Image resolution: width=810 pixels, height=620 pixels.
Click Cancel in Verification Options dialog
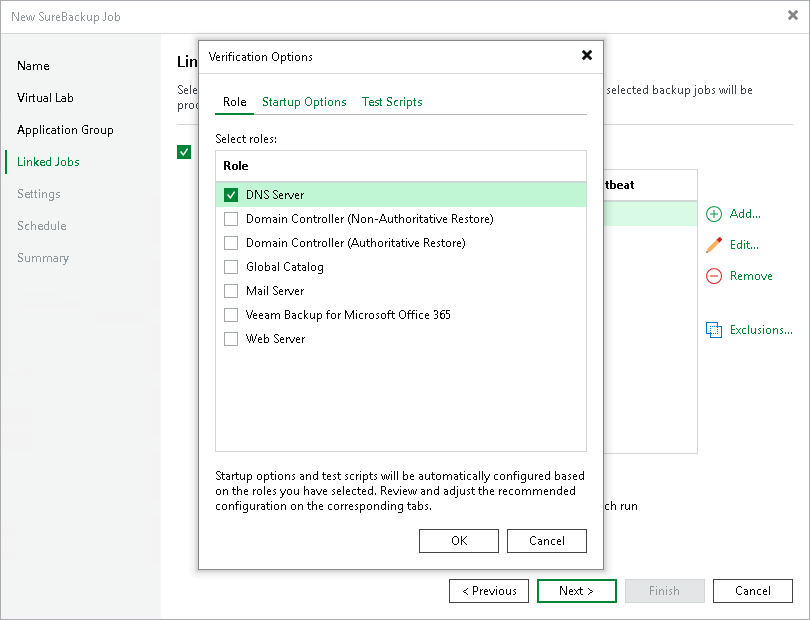click(x=547, y=541)
